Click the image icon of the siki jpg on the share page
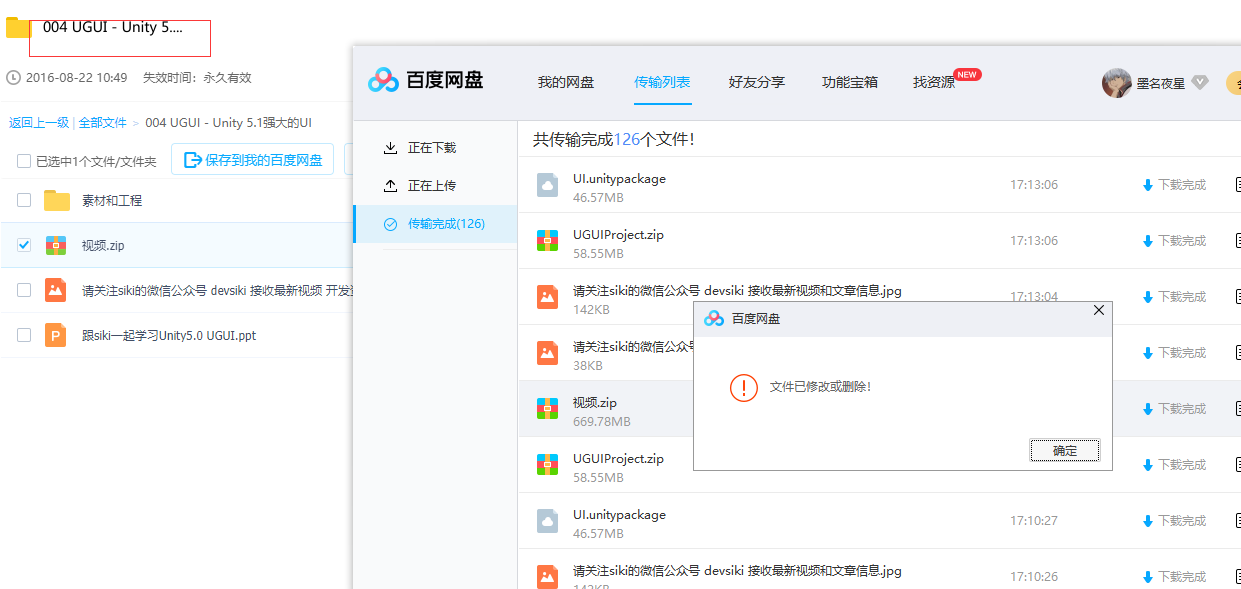The image size is (1241, 589). pos(56,290)
